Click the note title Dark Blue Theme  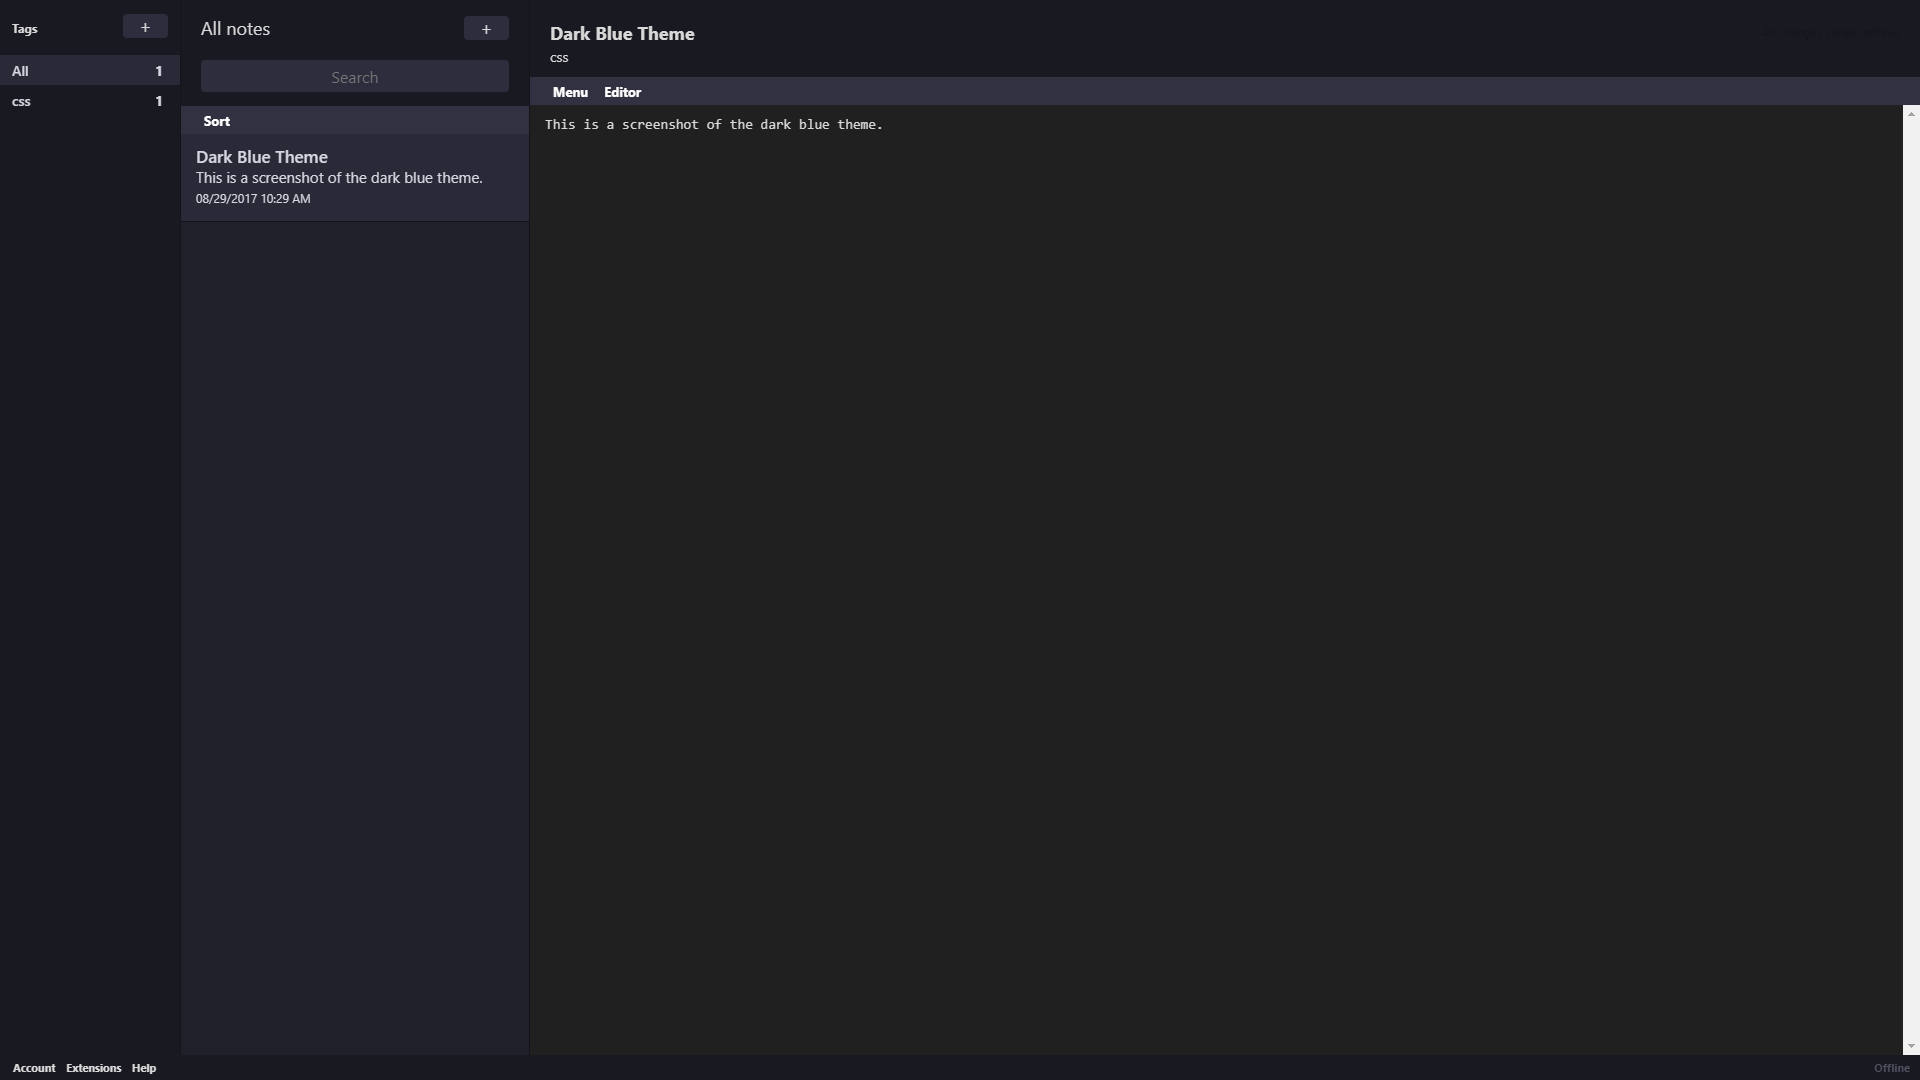[x=622, y=34]
